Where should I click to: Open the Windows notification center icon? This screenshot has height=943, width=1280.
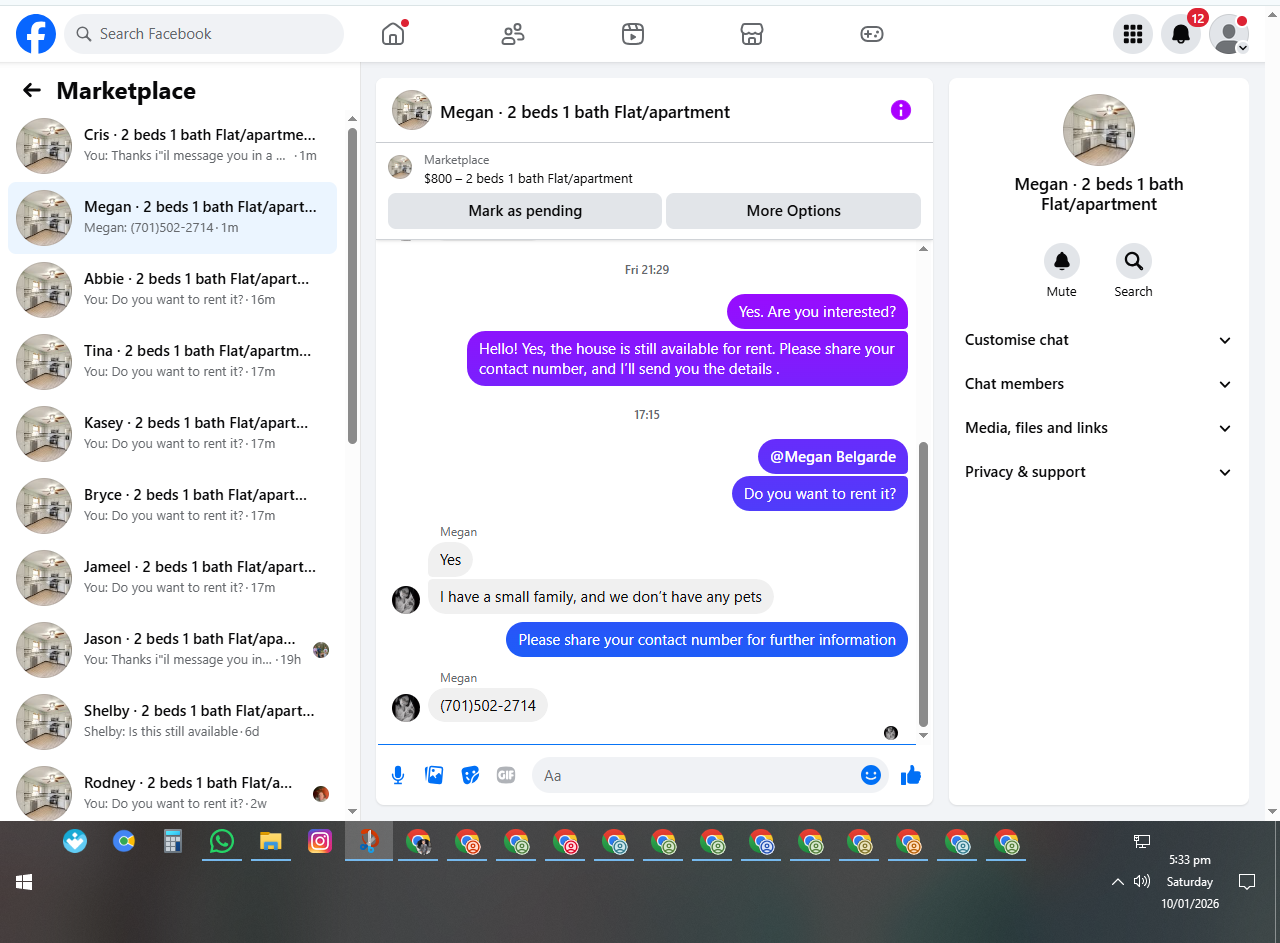click(1247, 882)
